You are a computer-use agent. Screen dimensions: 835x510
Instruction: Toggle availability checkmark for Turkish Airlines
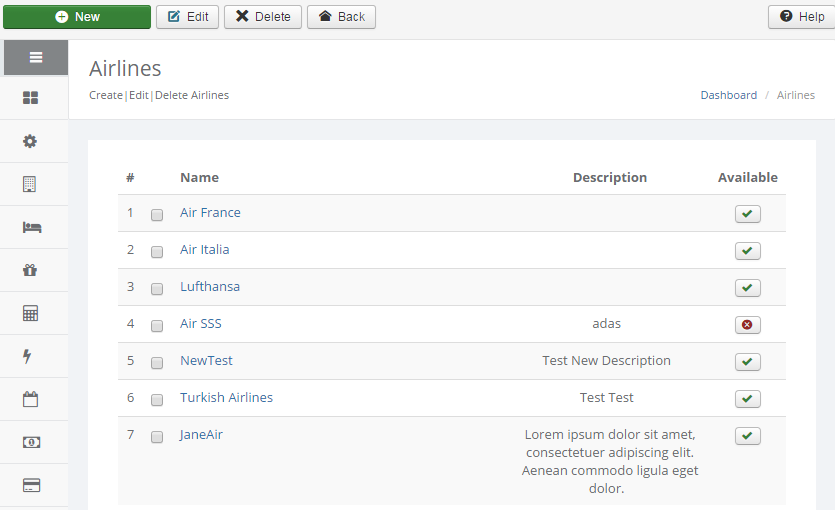click(x=748, y=399)
